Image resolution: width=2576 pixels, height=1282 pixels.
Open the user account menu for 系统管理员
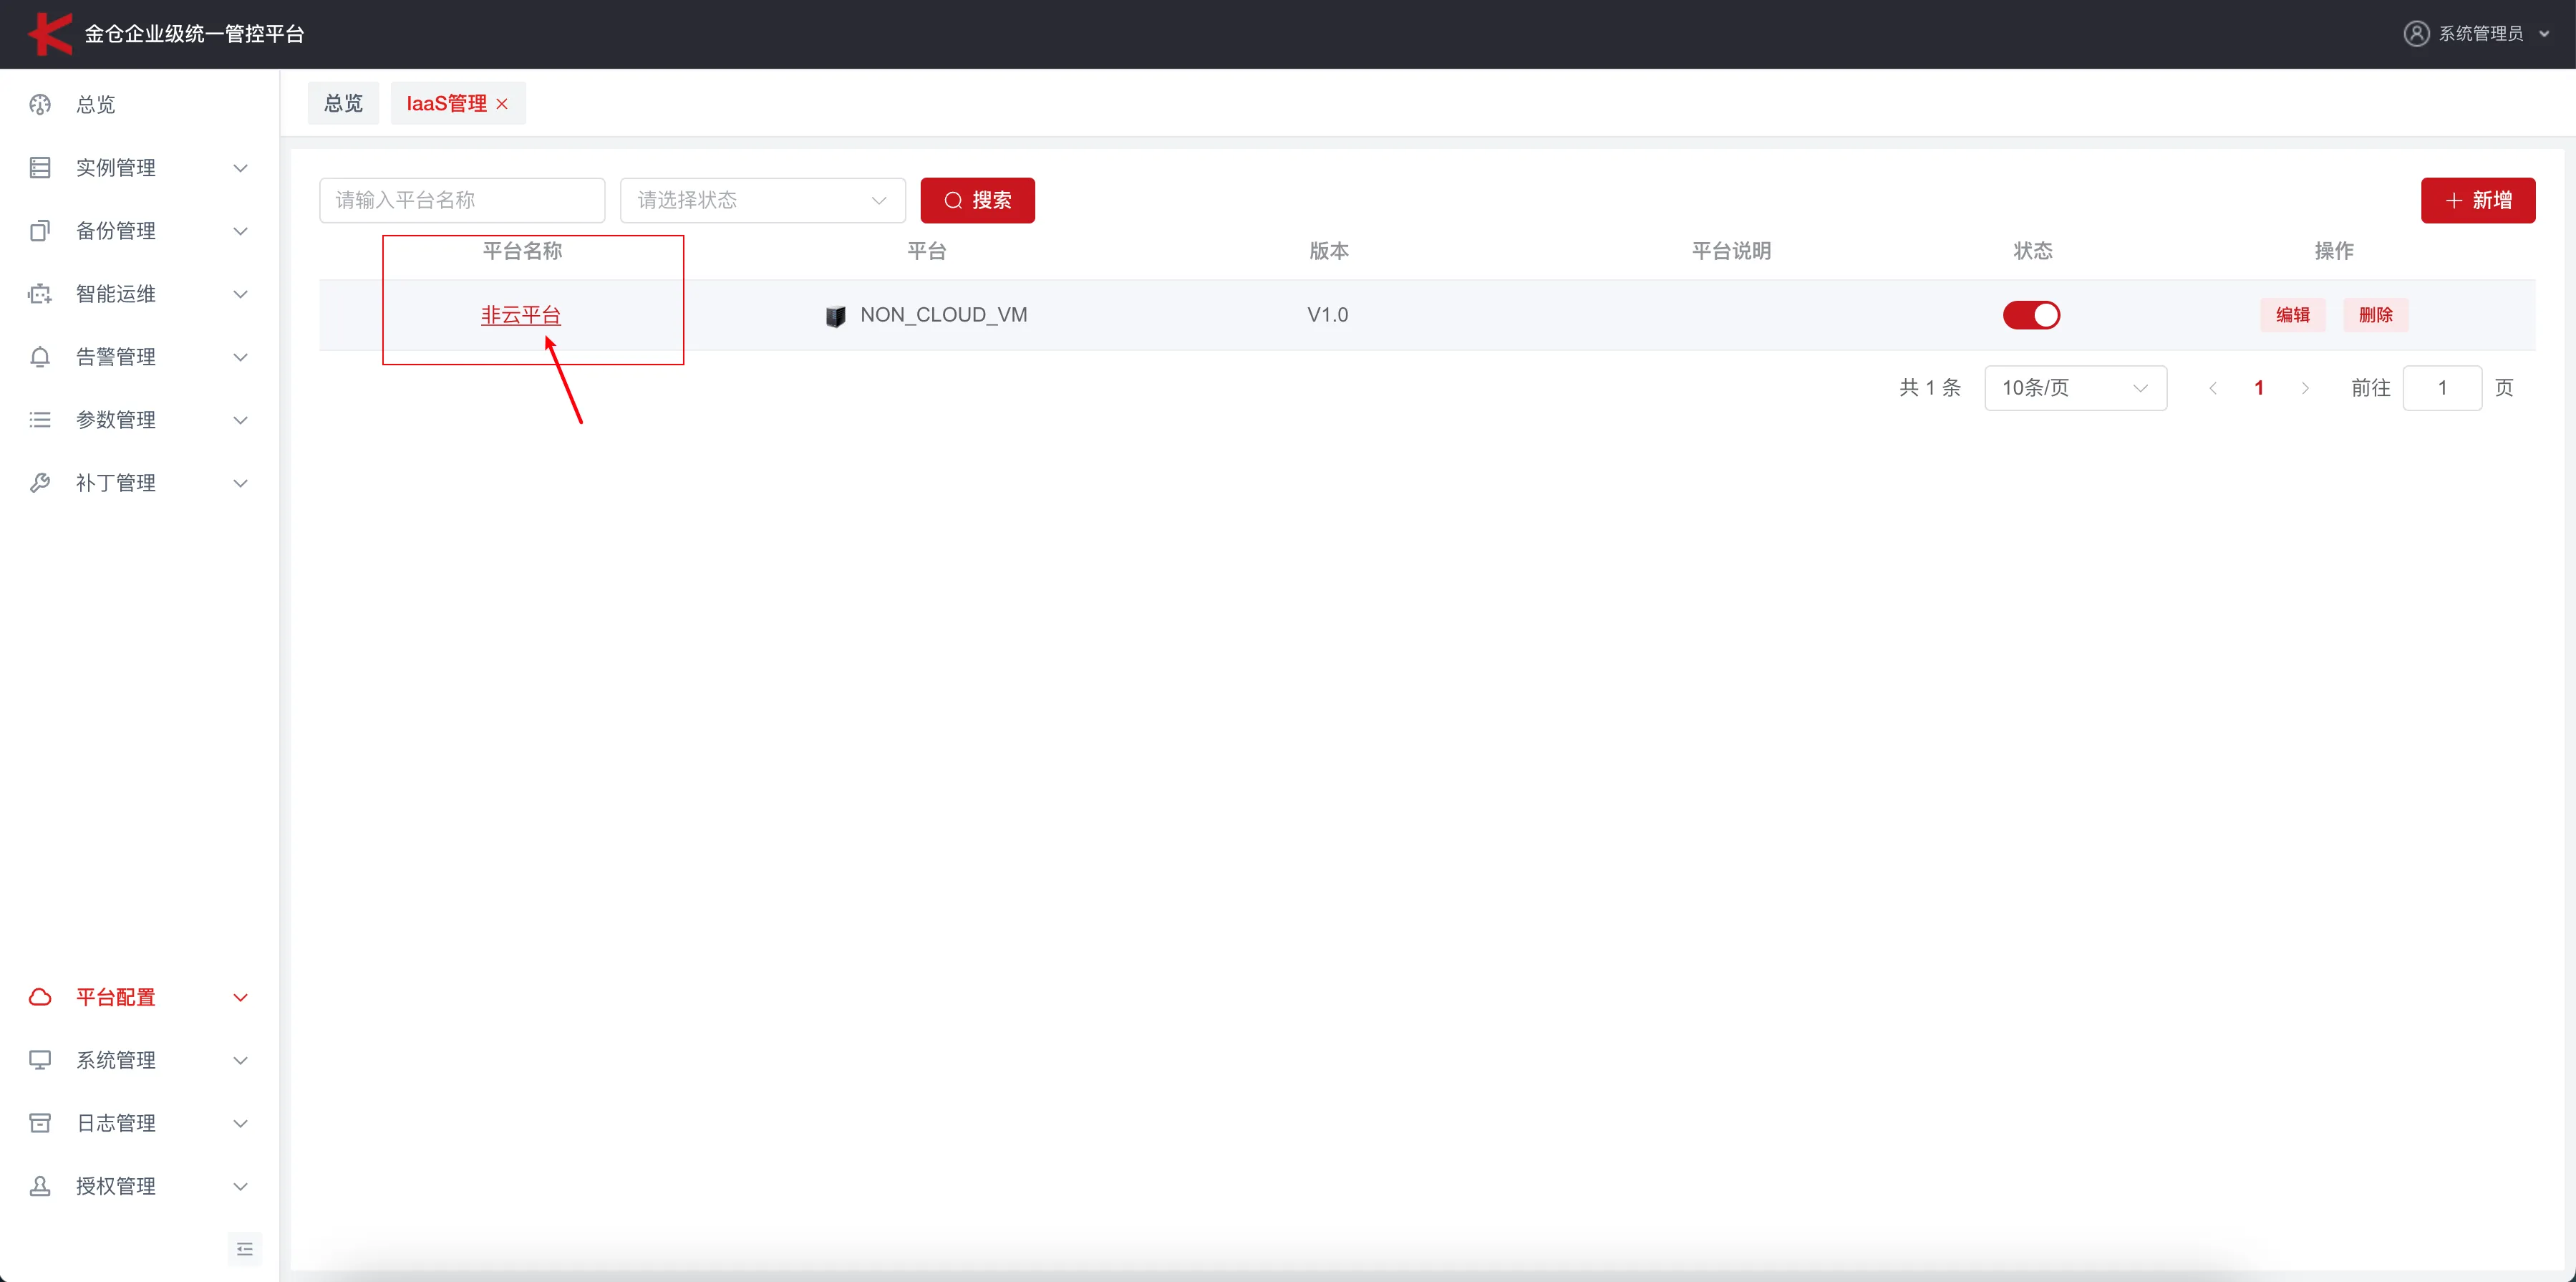[2478, 33]
